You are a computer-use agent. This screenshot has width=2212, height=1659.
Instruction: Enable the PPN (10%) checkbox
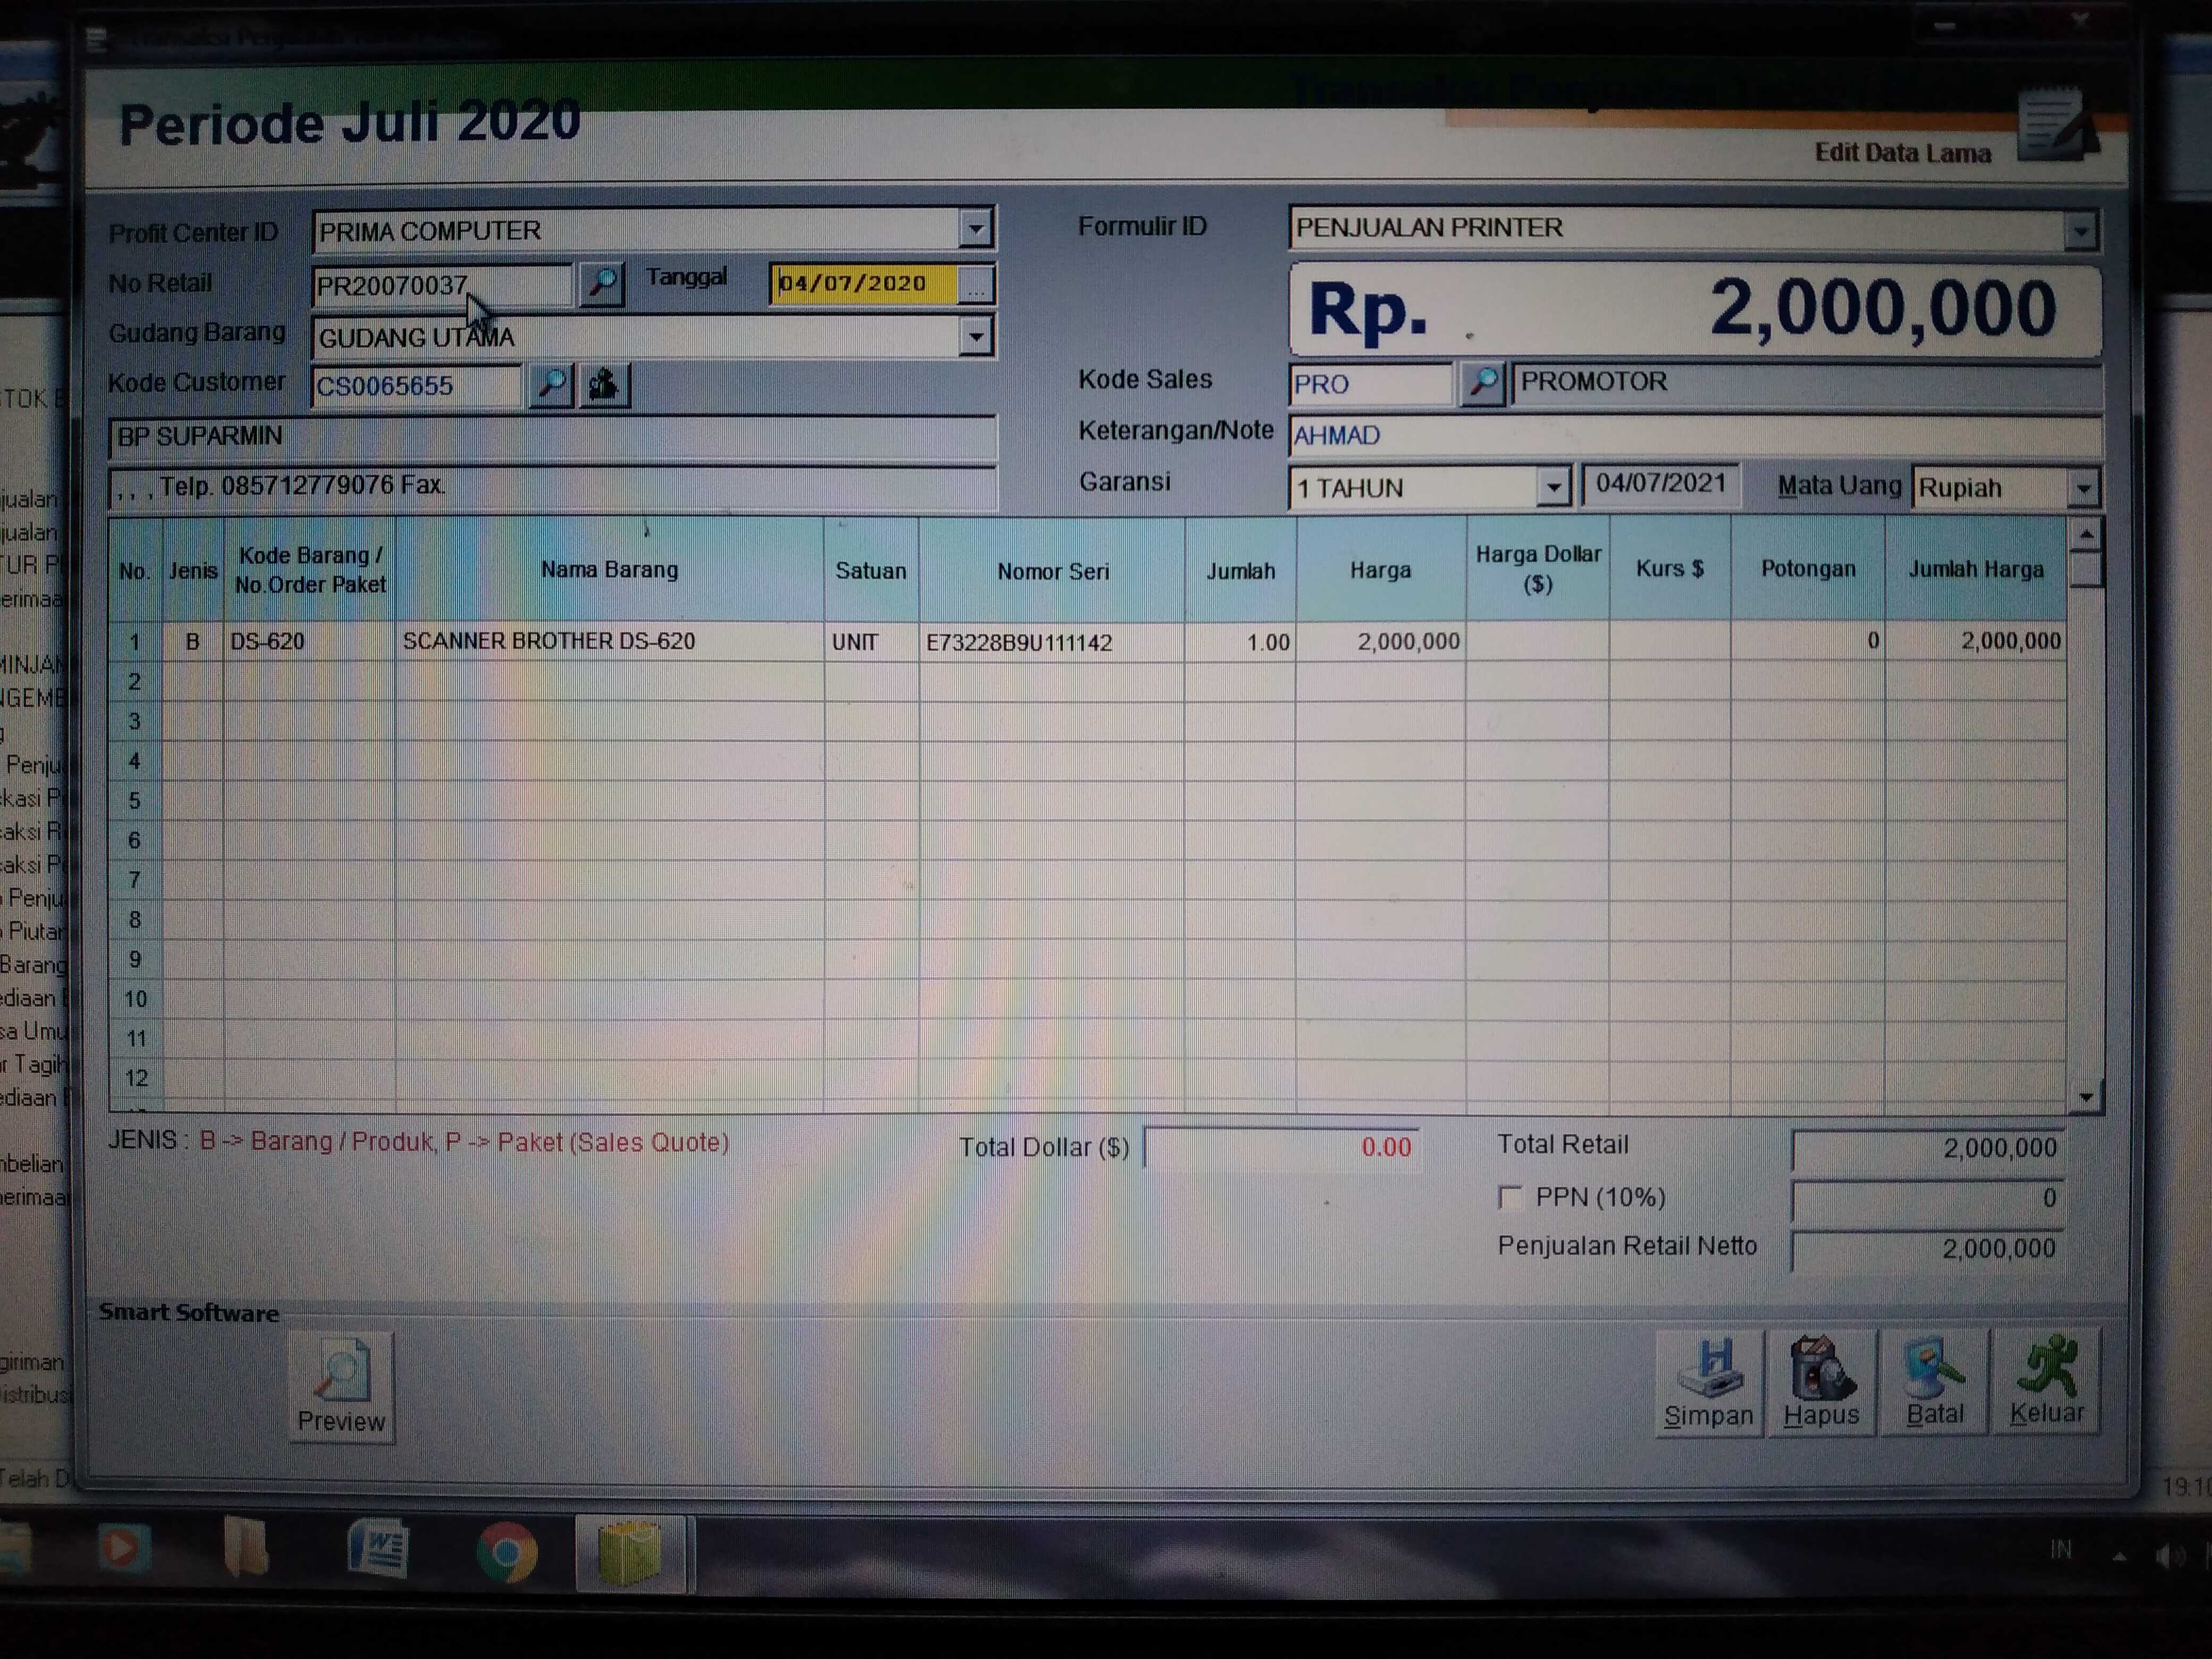pos(1510,1197)
